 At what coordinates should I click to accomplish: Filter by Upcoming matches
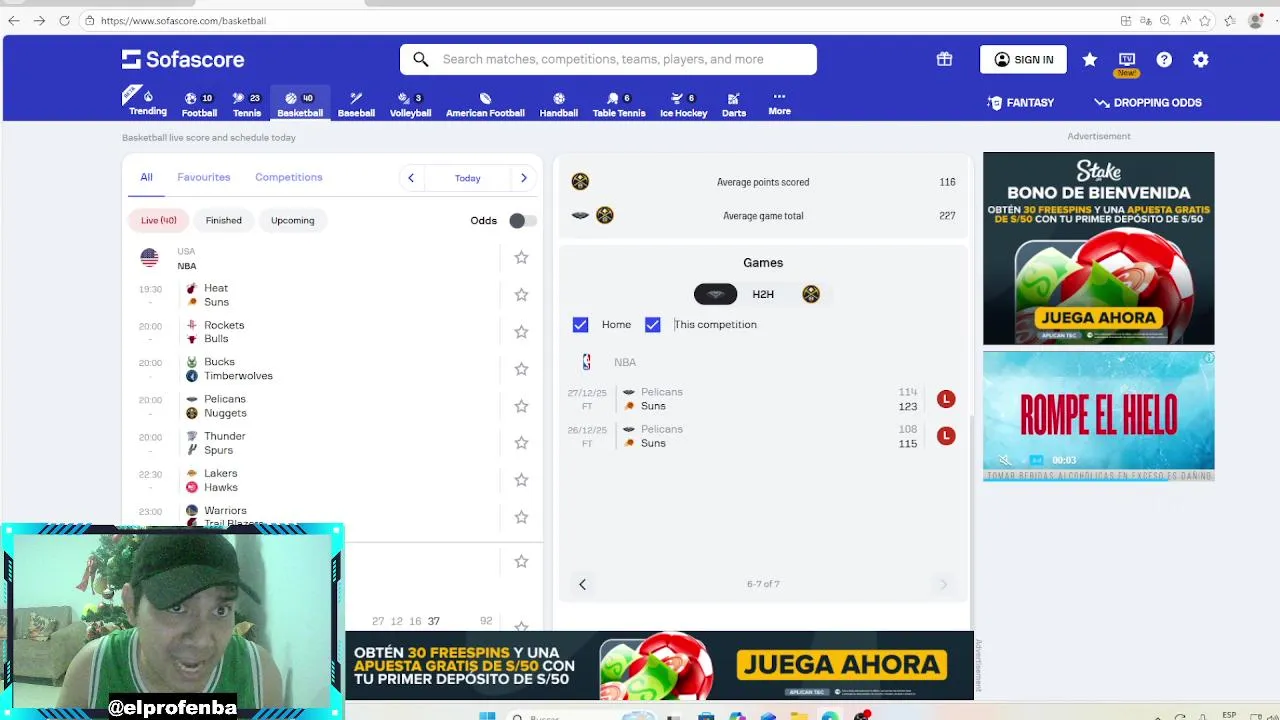pyautogui.click(x=292, y=220)
